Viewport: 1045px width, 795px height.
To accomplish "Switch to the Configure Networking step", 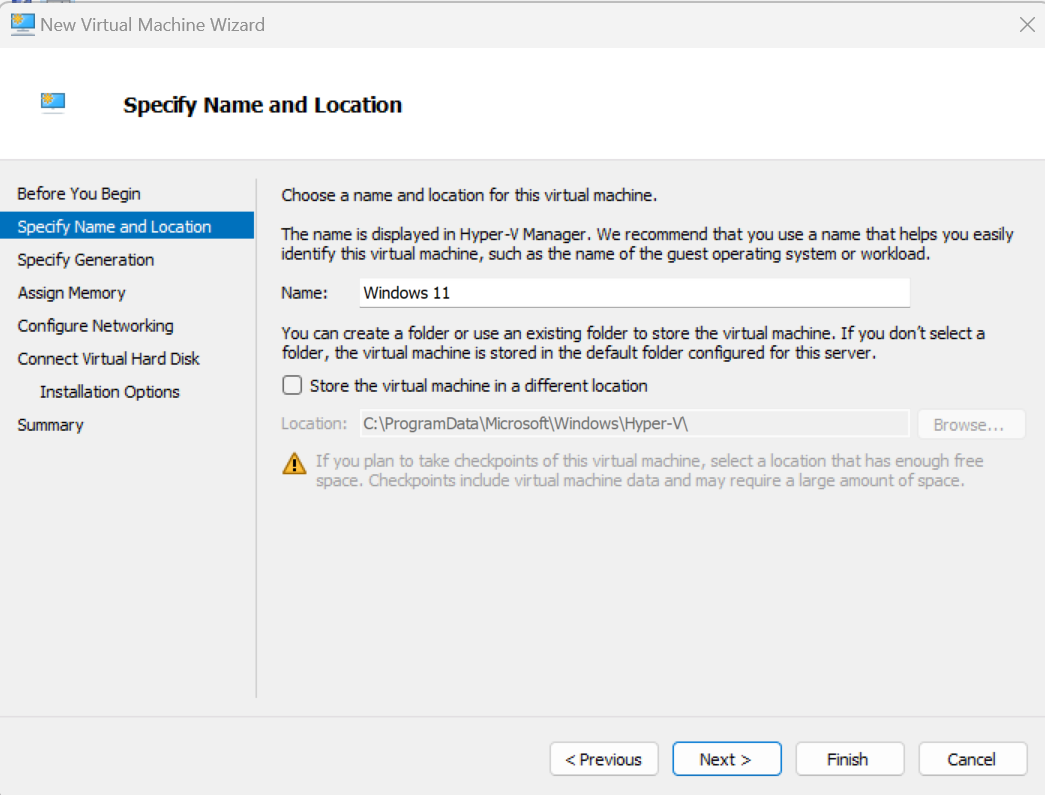I will pos(95,326).
